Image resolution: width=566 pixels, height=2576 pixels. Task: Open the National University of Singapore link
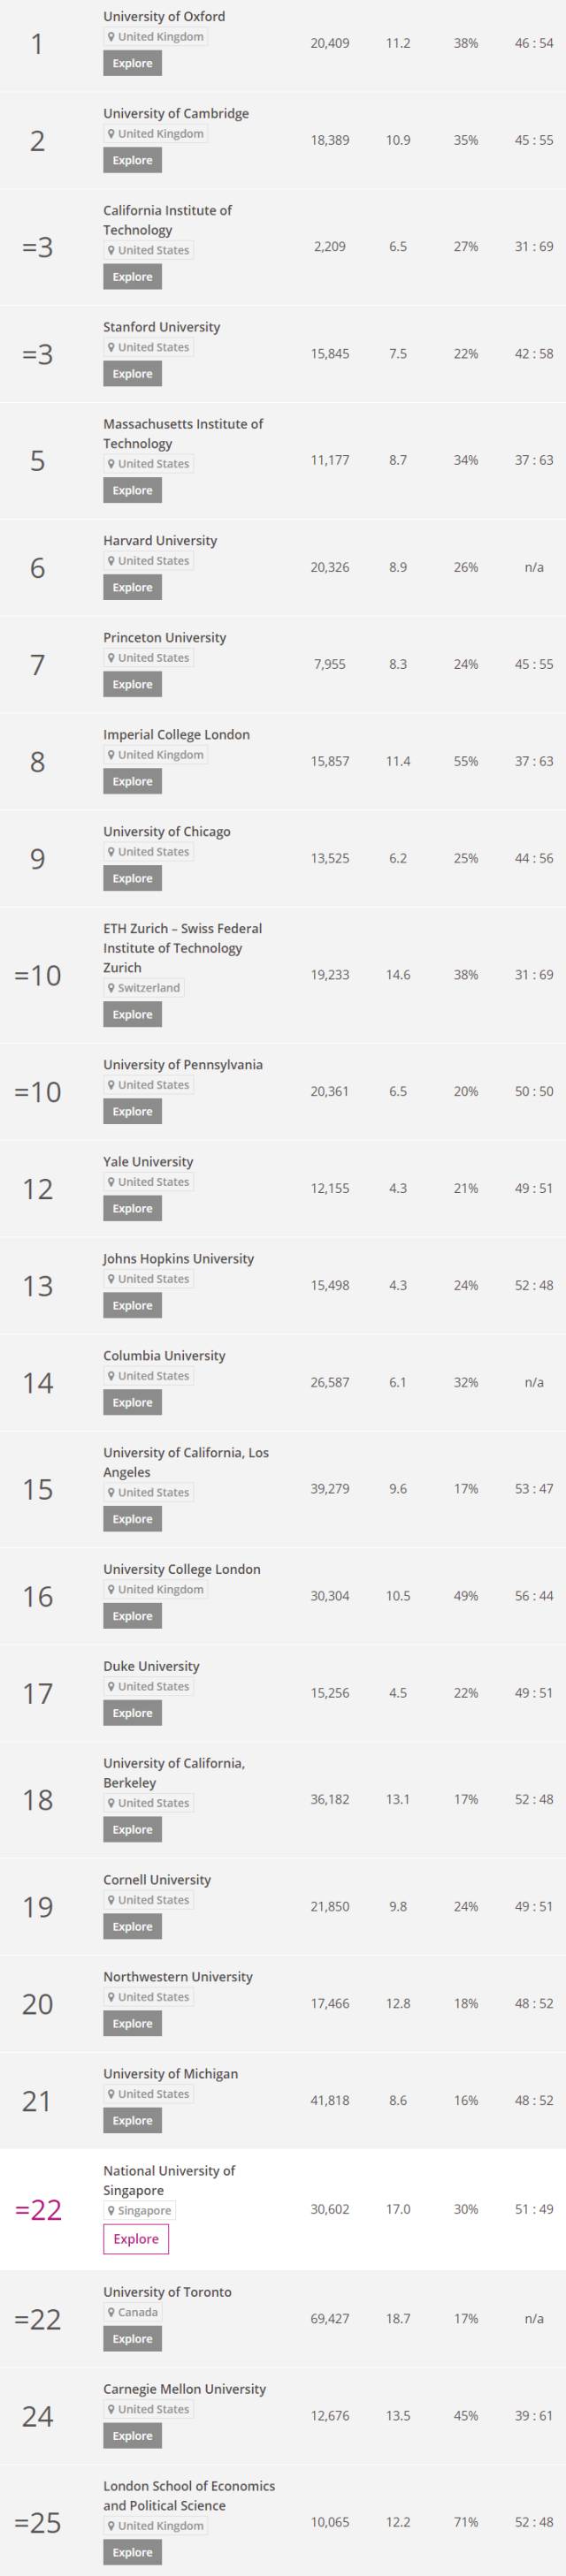tap(169, 2181)
